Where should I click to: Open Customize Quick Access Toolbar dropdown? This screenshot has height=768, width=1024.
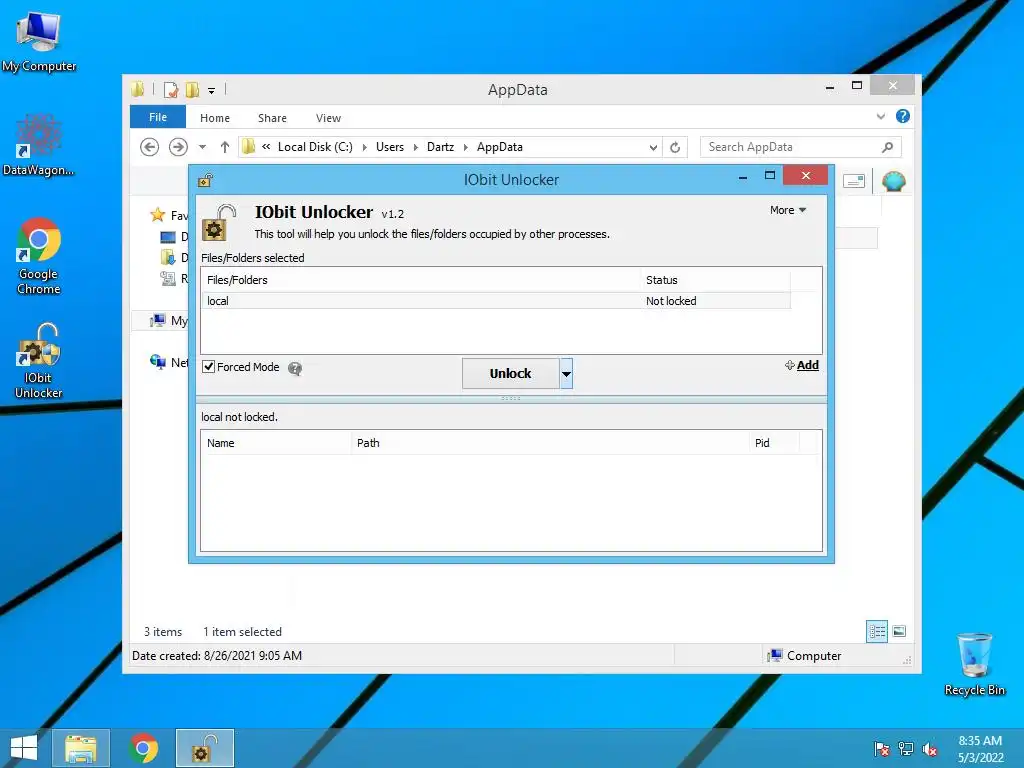[212, 91]
